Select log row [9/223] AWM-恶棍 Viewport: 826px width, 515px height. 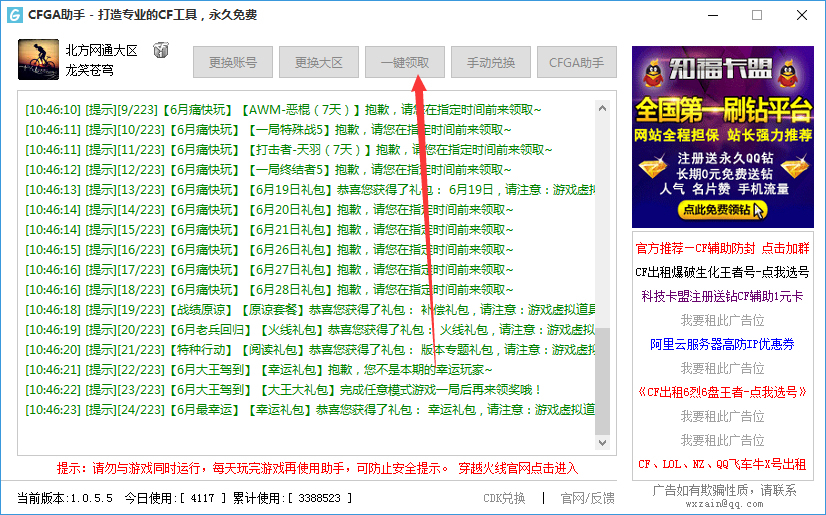(283, 110)
